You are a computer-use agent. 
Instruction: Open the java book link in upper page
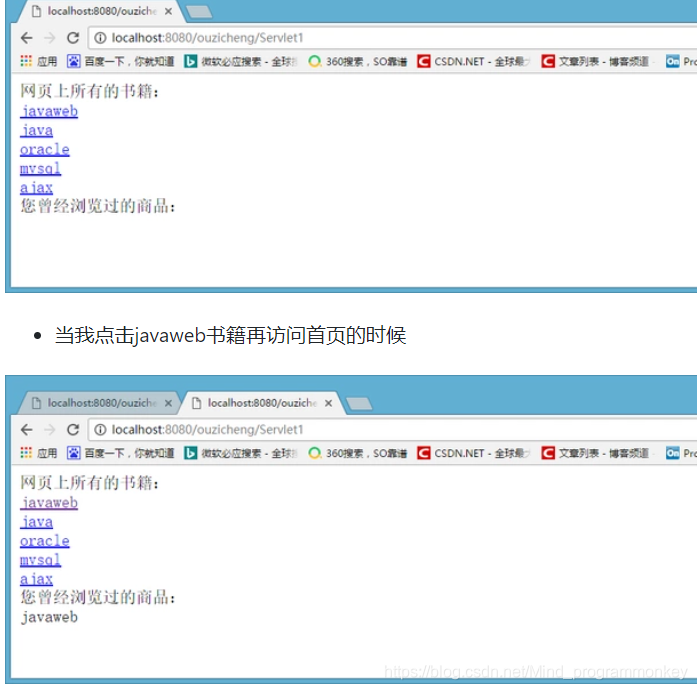click(x=36, y=130)
